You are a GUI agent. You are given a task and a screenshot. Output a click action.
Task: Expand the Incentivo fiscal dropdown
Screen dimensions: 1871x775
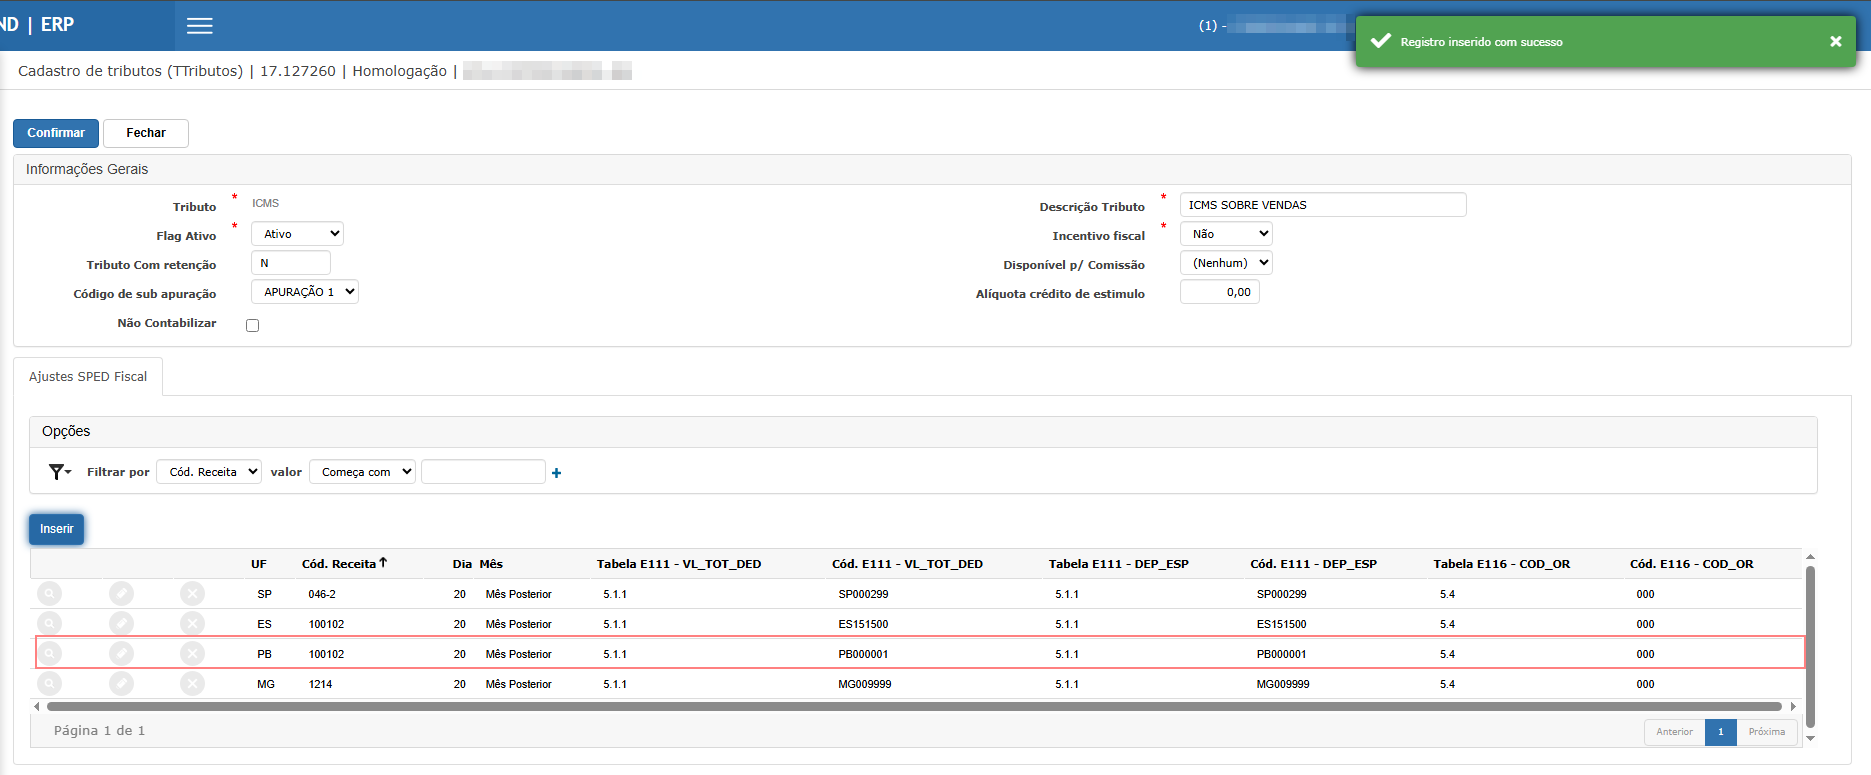tap(1226, 234)
